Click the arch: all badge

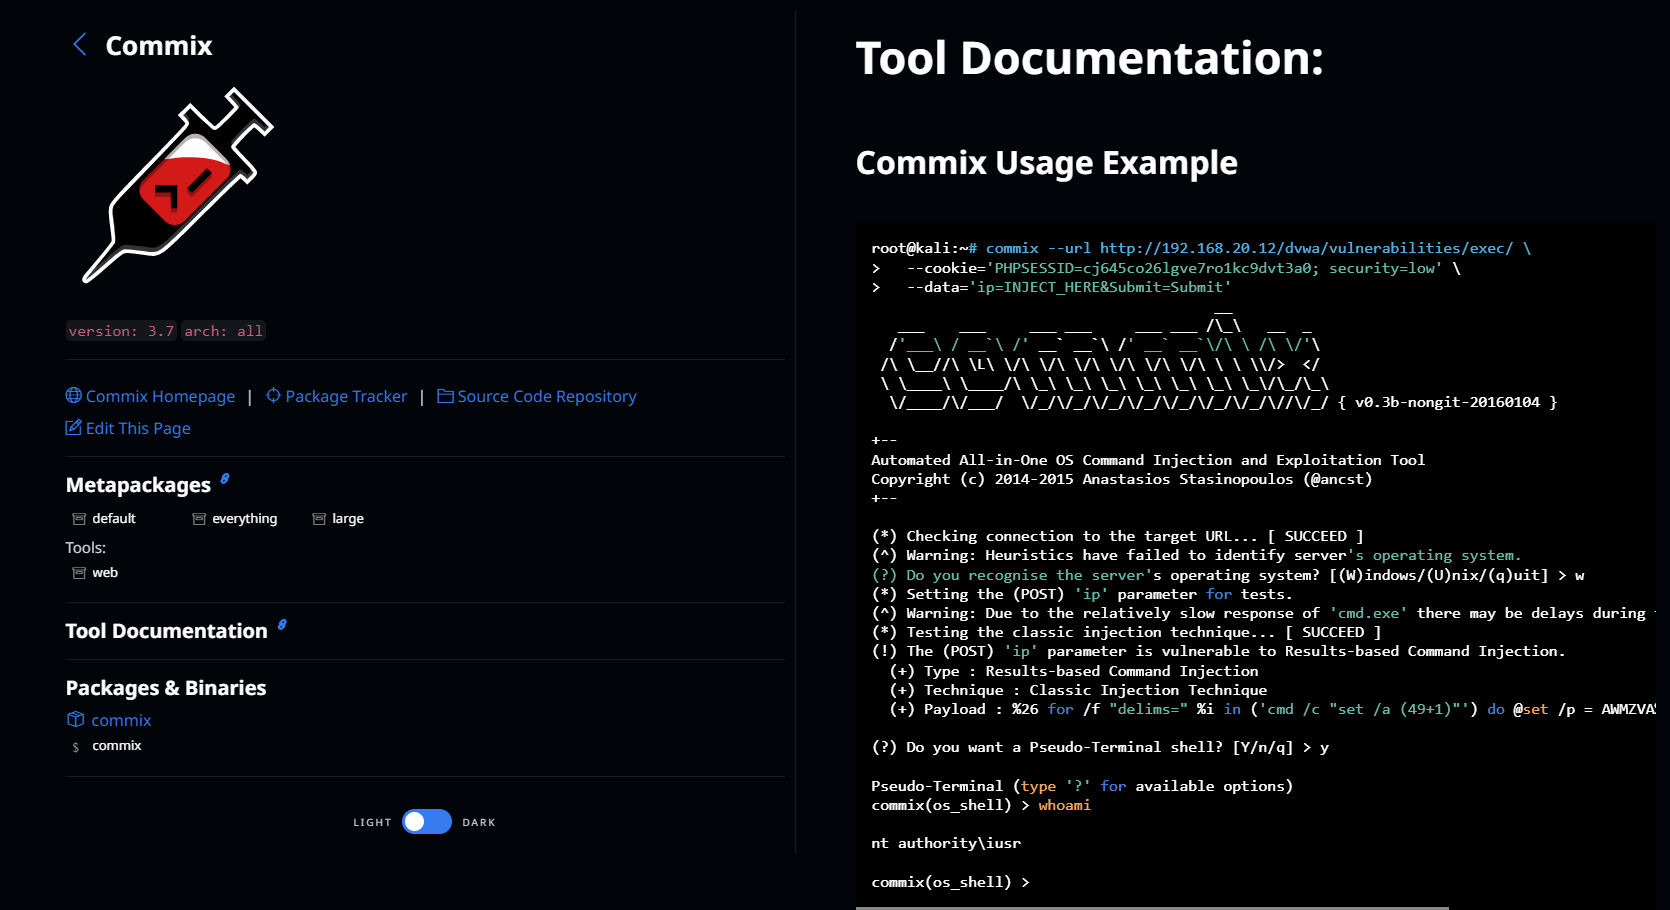click(223, 330)
